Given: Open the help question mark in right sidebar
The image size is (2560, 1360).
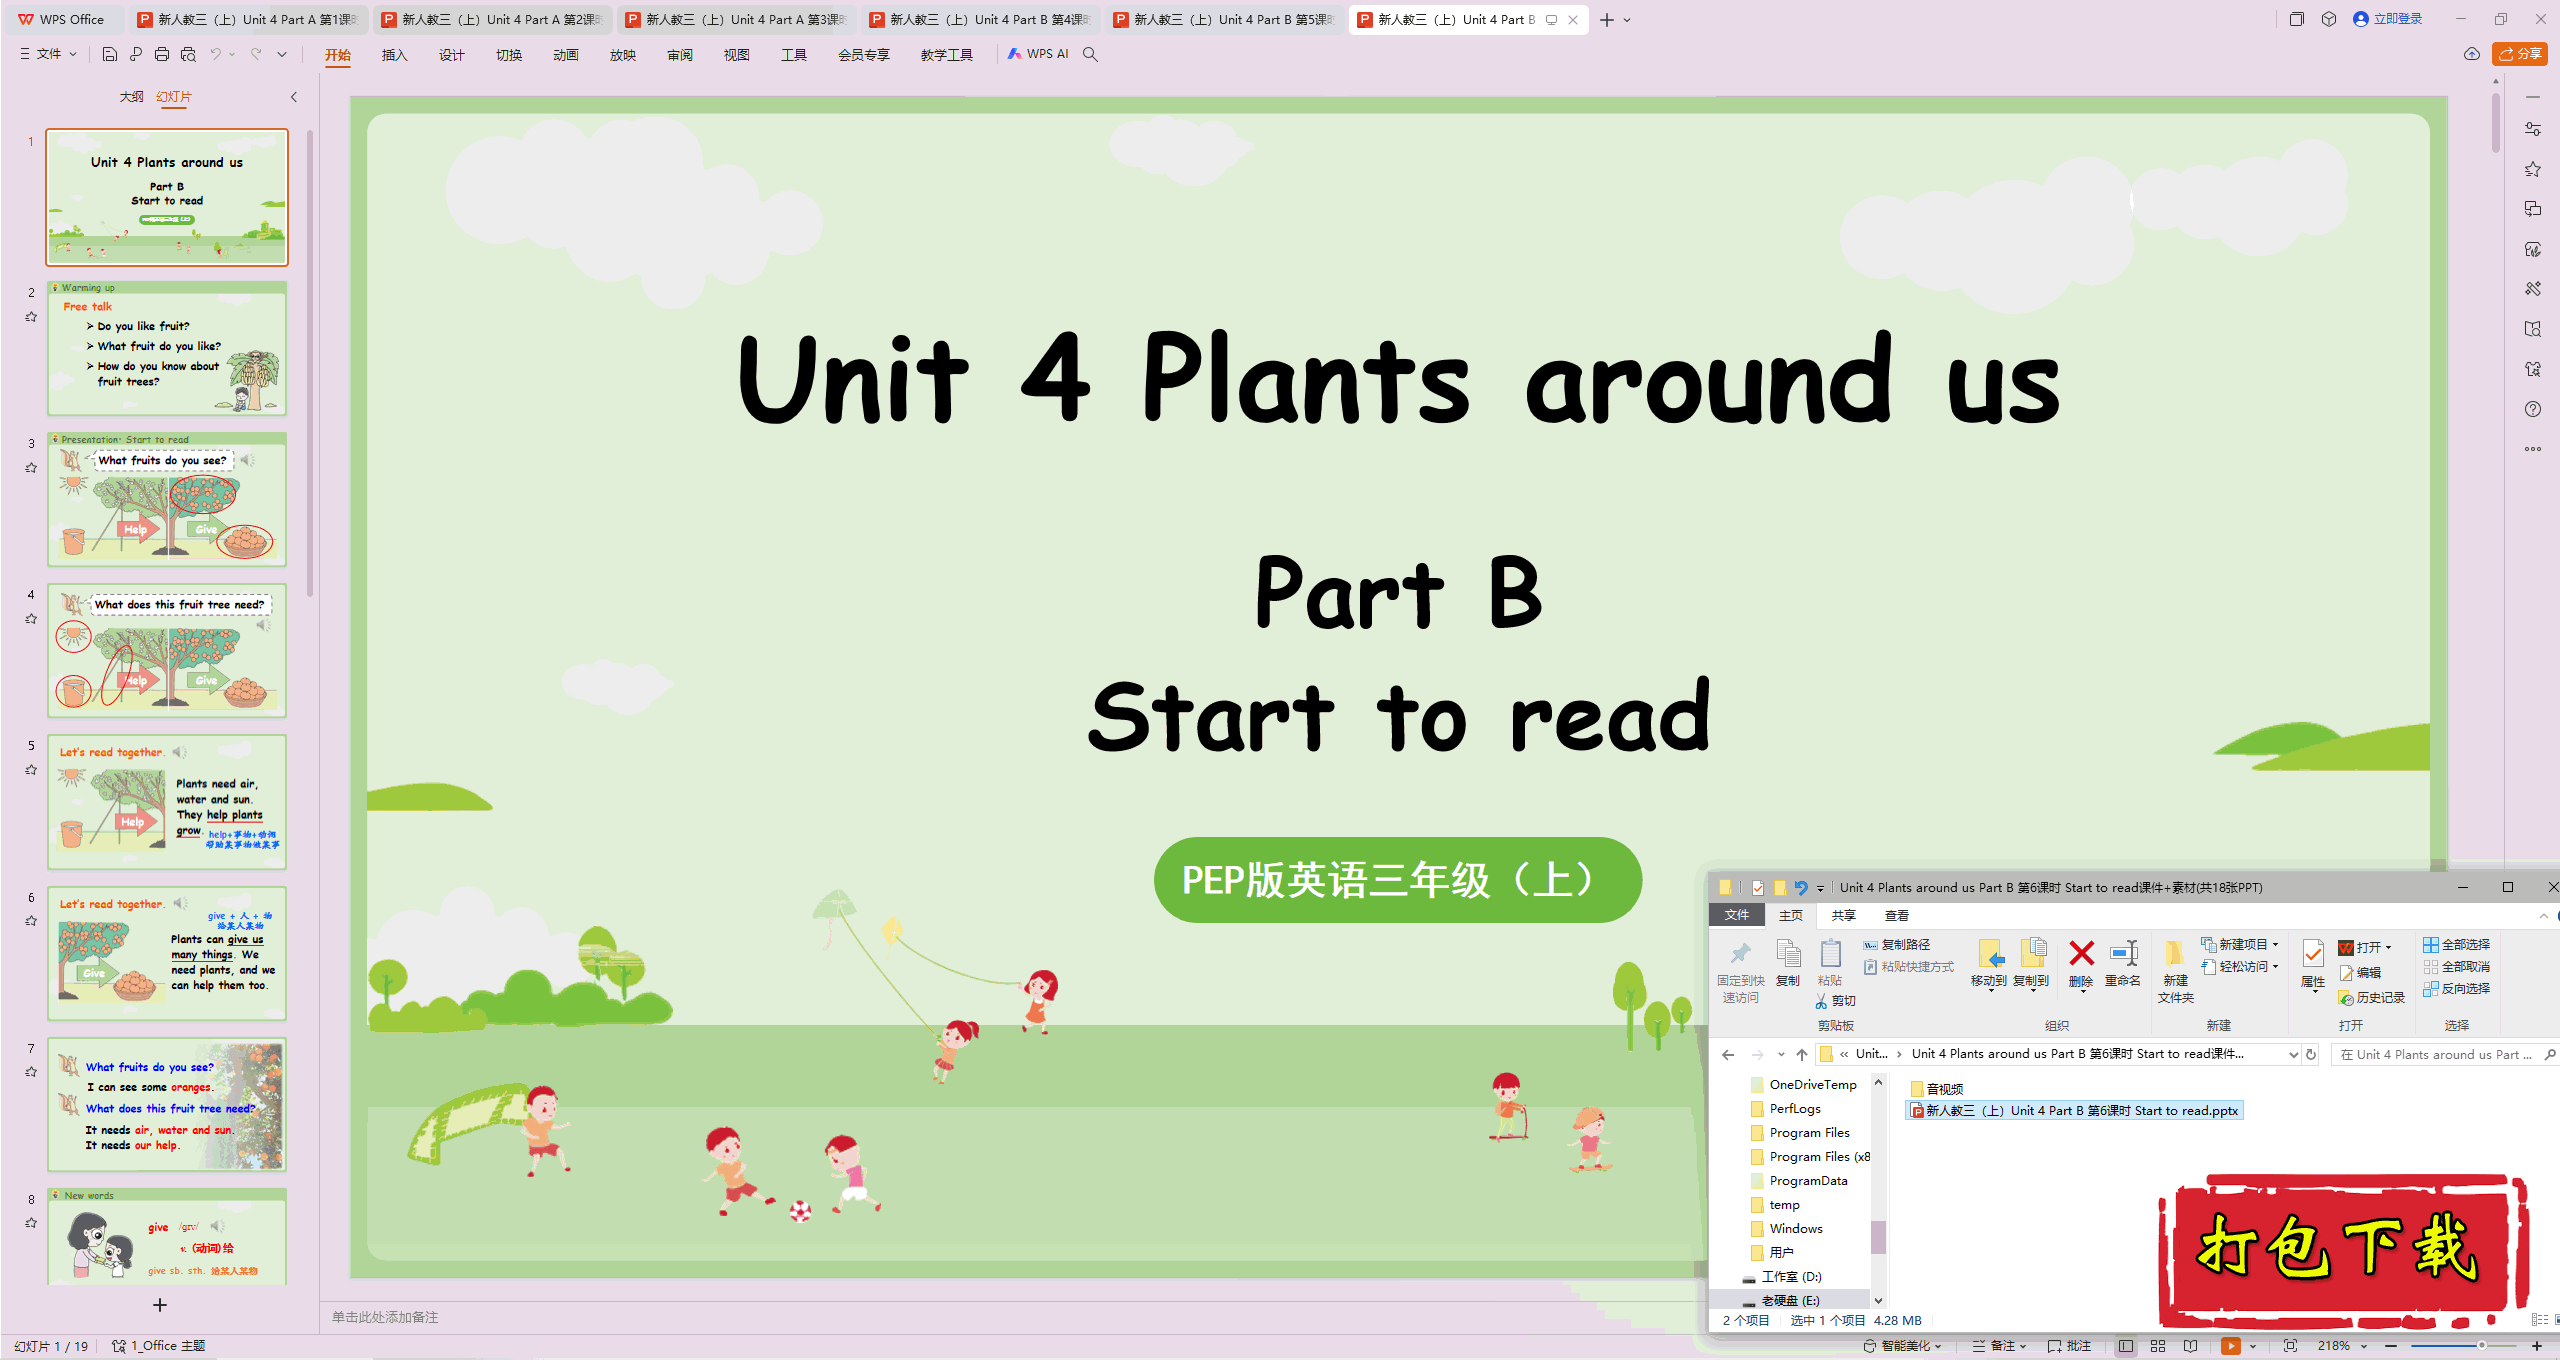Looking at the screenshot, I should (x=2533, y=409).
